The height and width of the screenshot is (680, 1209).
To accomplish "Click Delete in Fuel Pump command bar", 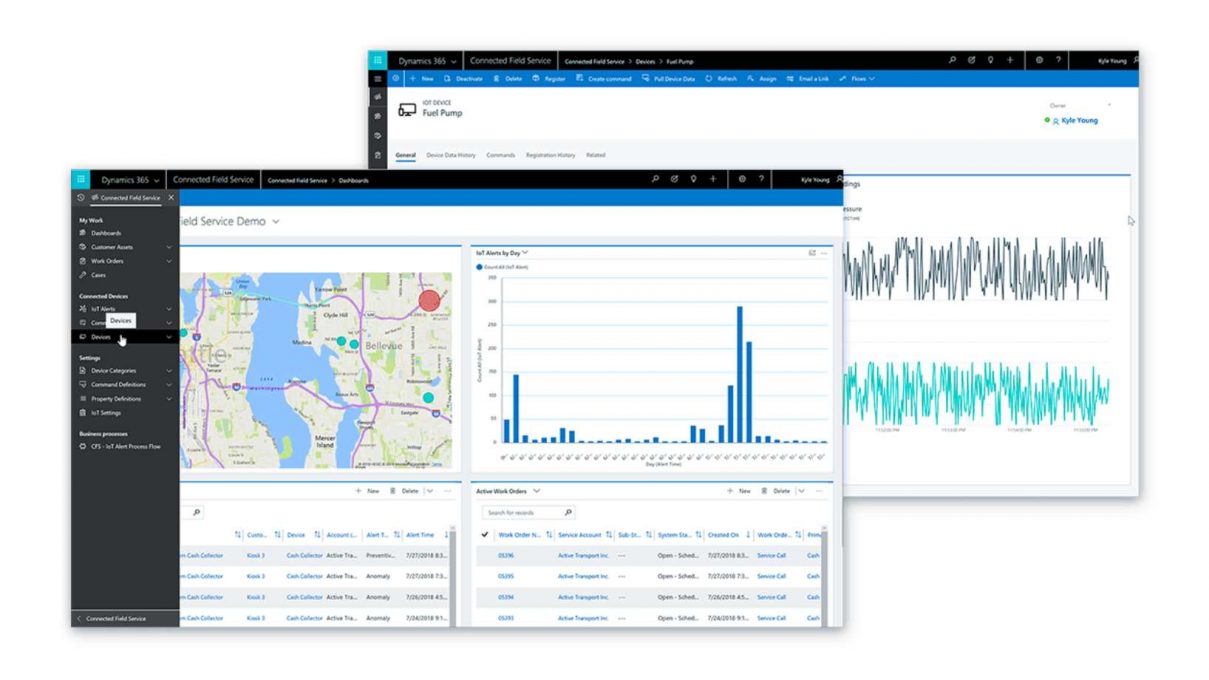I will [508, 78].
